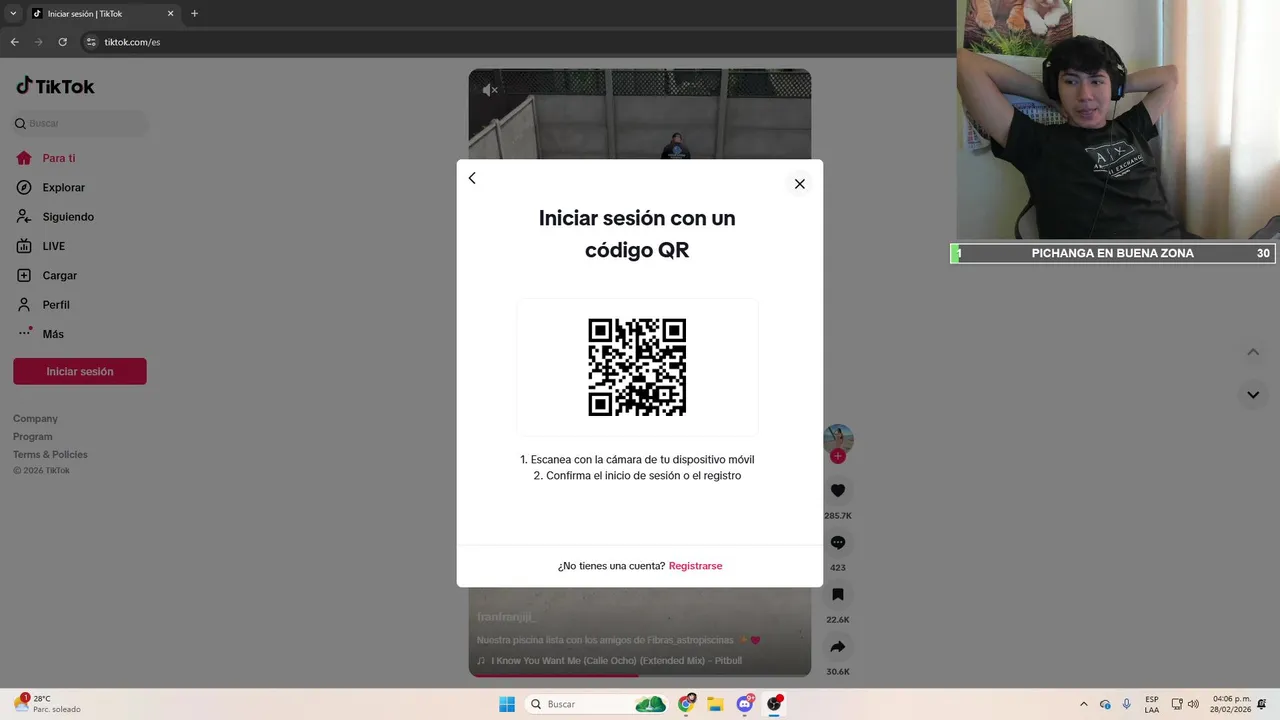1280x720 pixels.
Task: Close the QR code login dialog
Action: point(799,184)
